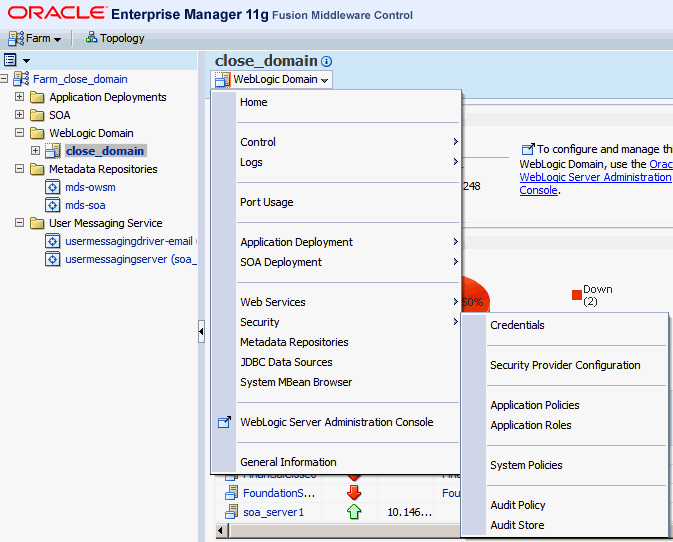Click the SOA folder icon
The width and height of the screenshot is (673, 542).
(x=37, y=115)
